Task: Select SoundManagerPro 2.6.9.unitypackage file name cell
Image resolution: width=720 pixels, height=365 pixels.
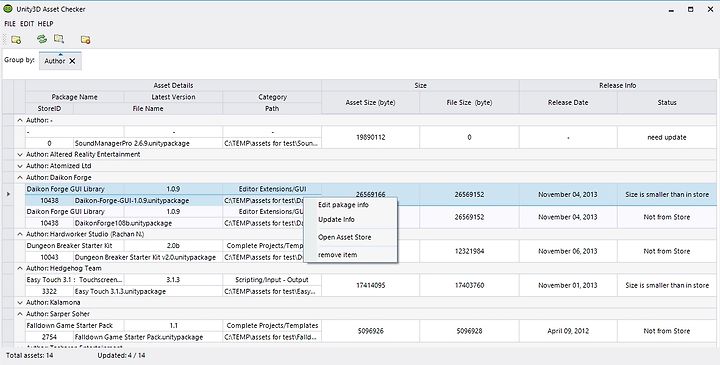Action: (x=148, y=143)
